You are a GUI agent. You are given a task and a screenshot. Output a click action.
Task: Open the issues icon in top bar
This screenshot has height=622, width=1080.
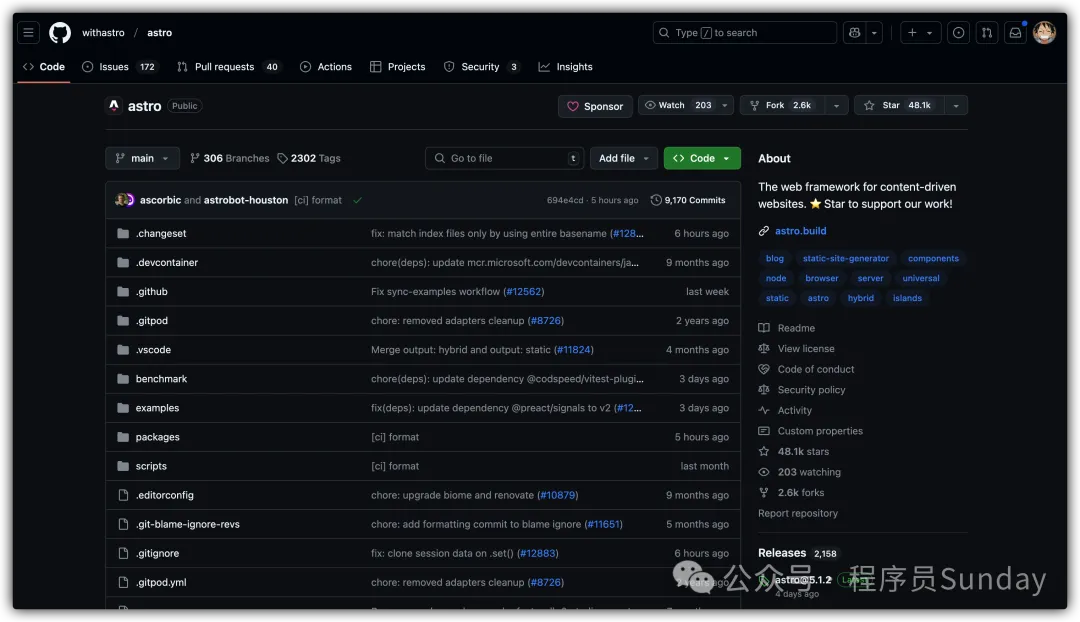pyautogui.click(x=958, y=33)
